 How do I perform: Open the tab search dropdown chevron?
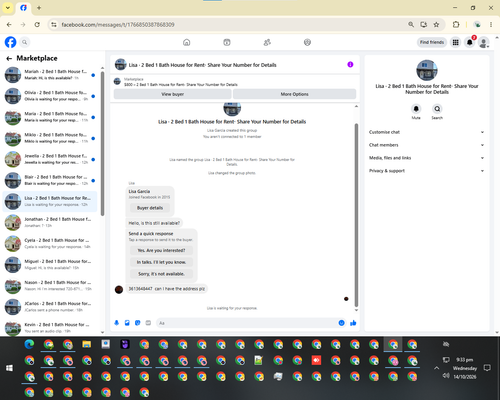(8, 8)
